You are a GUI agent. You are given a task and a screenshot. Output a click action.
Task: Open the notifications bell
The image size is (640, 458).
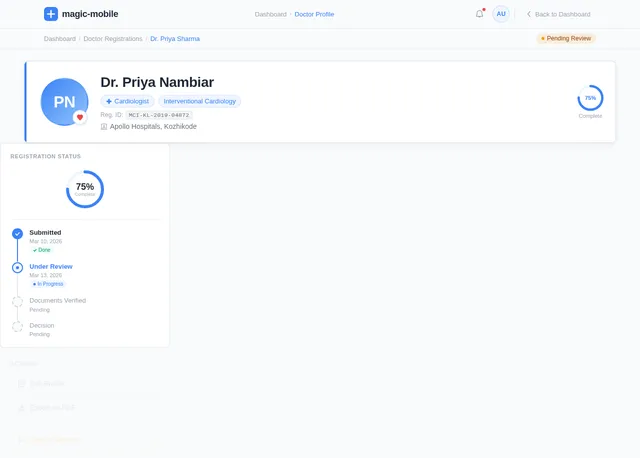pos(479,14)
